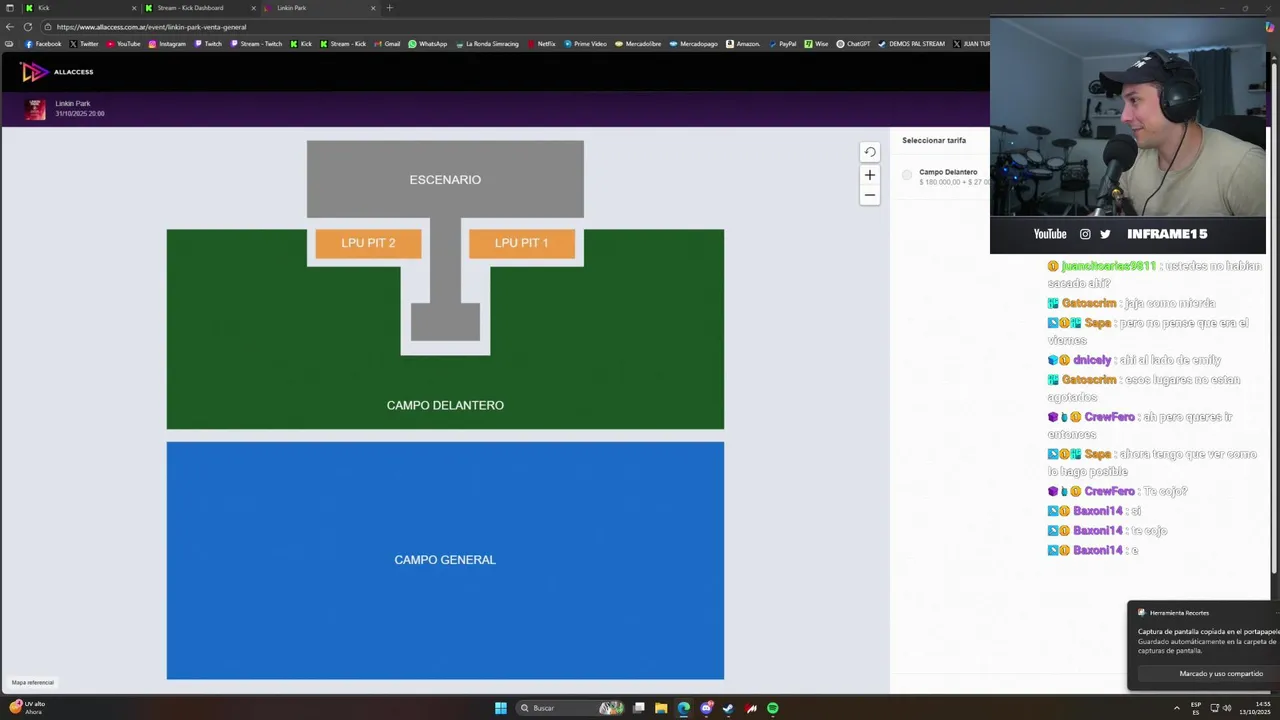Click the CrewFero 'Te cojo?' chat message
The image size is (1280, 720).
coord(1117,491)
